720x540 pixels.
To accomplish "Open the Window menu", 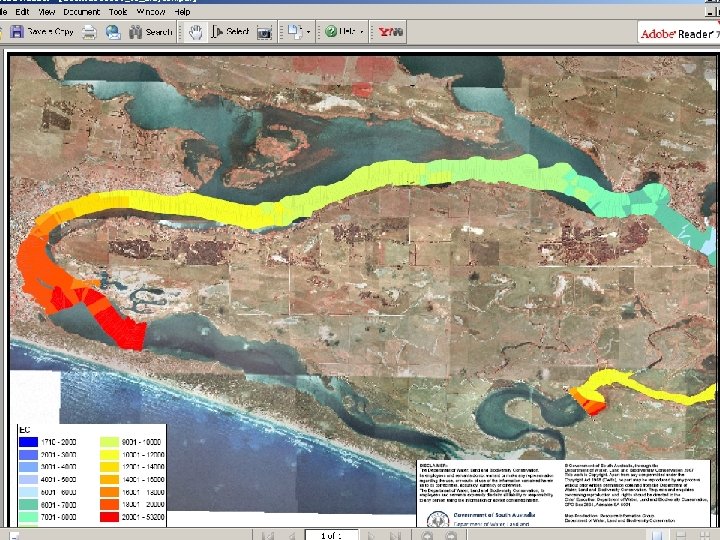I will (151, 11).
